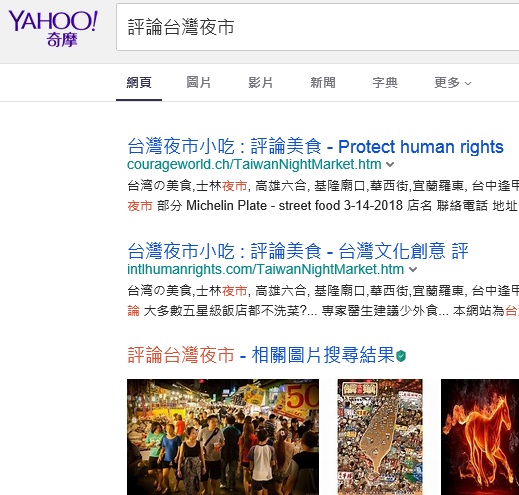Expand the 更多 dropdown menu
This screenshot has height=495, width=519.
[453, 82]
